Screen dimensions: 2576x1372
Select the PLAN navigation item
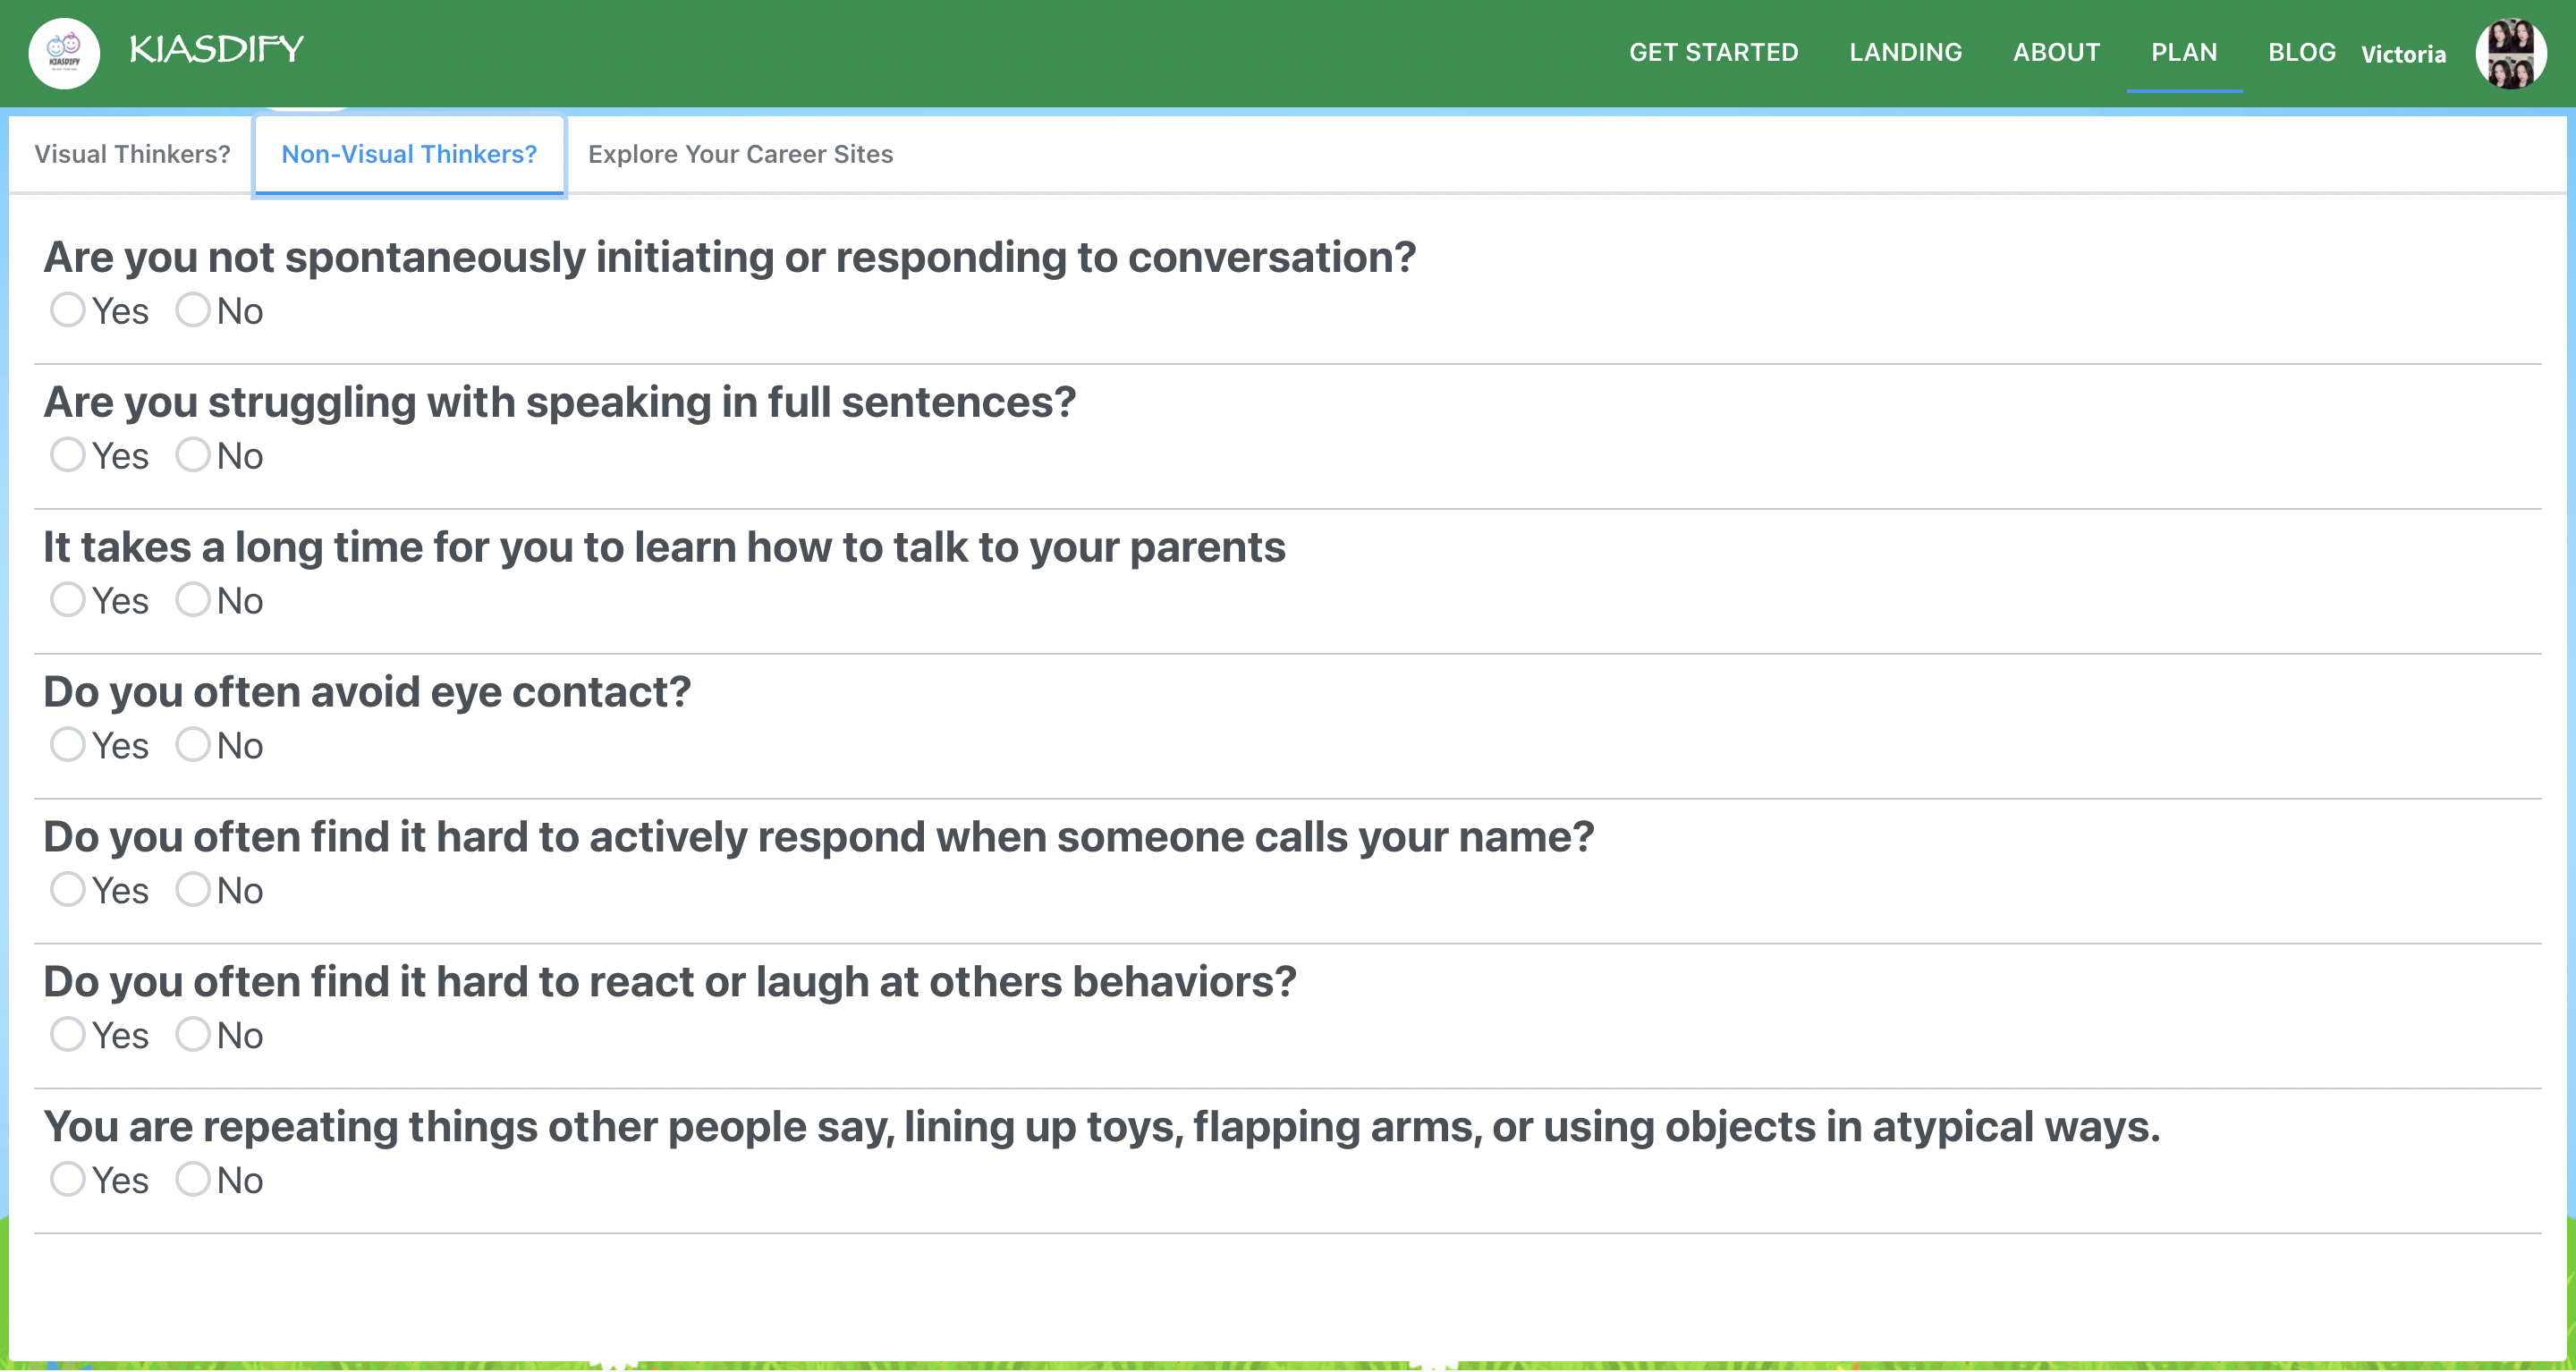pos(2184,52)
